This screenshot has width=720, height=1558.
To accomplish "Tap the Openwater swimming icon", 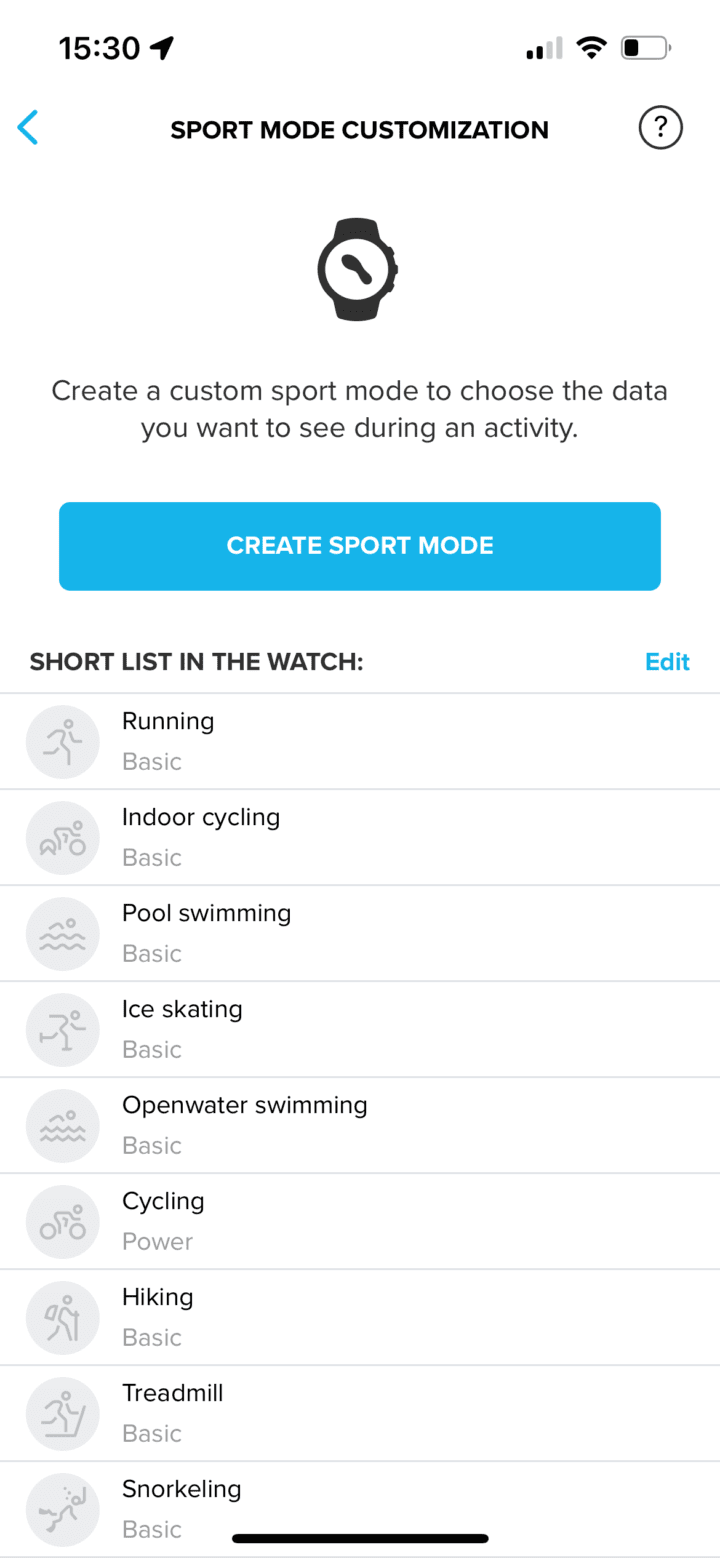I will (62, 1125).
